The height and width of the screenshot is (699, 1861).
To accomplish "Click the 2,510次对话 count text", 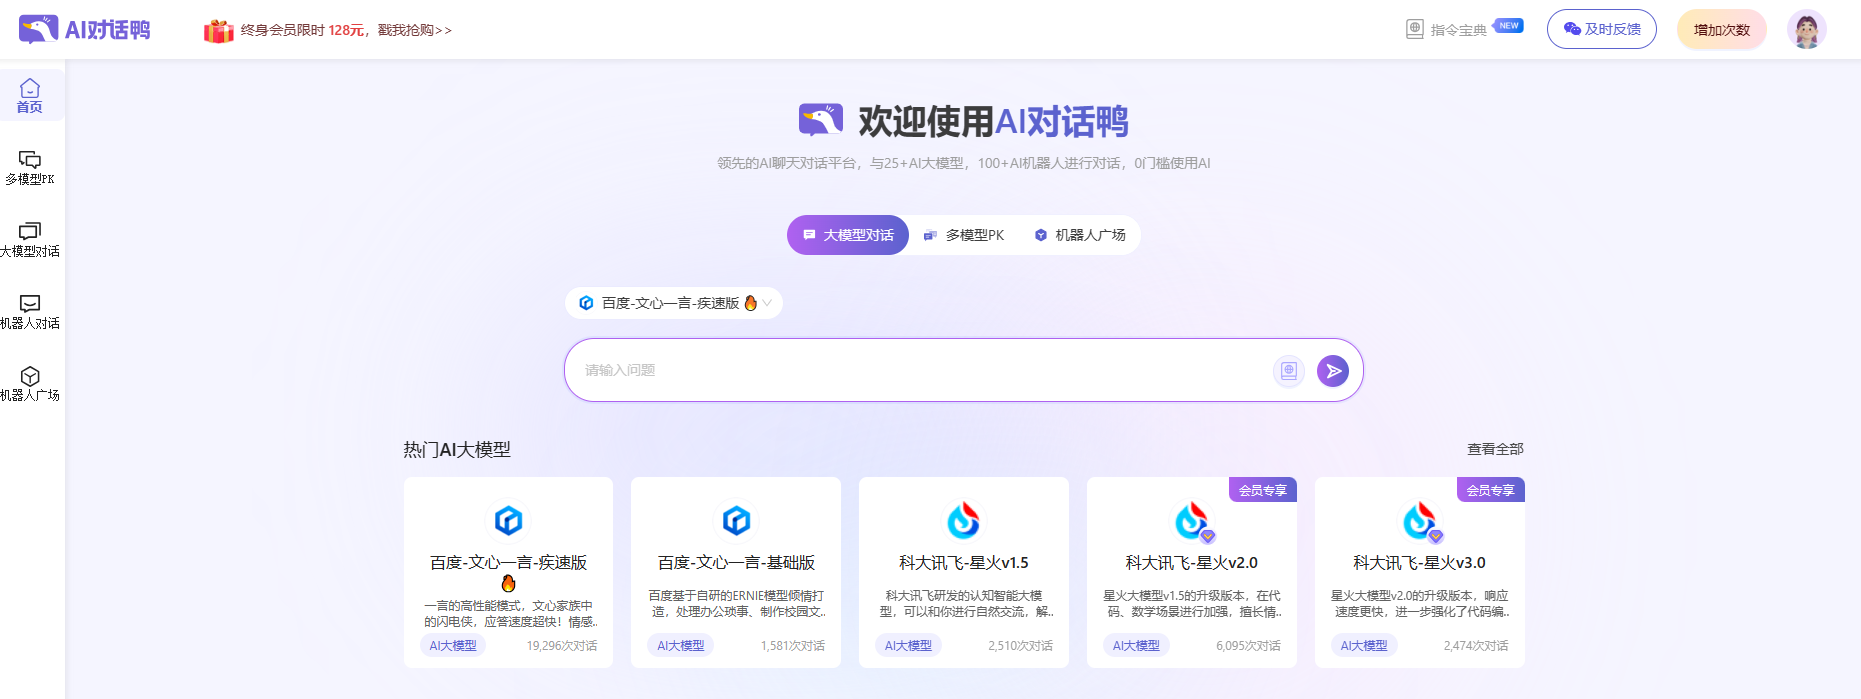I will tap(1021, 646).
